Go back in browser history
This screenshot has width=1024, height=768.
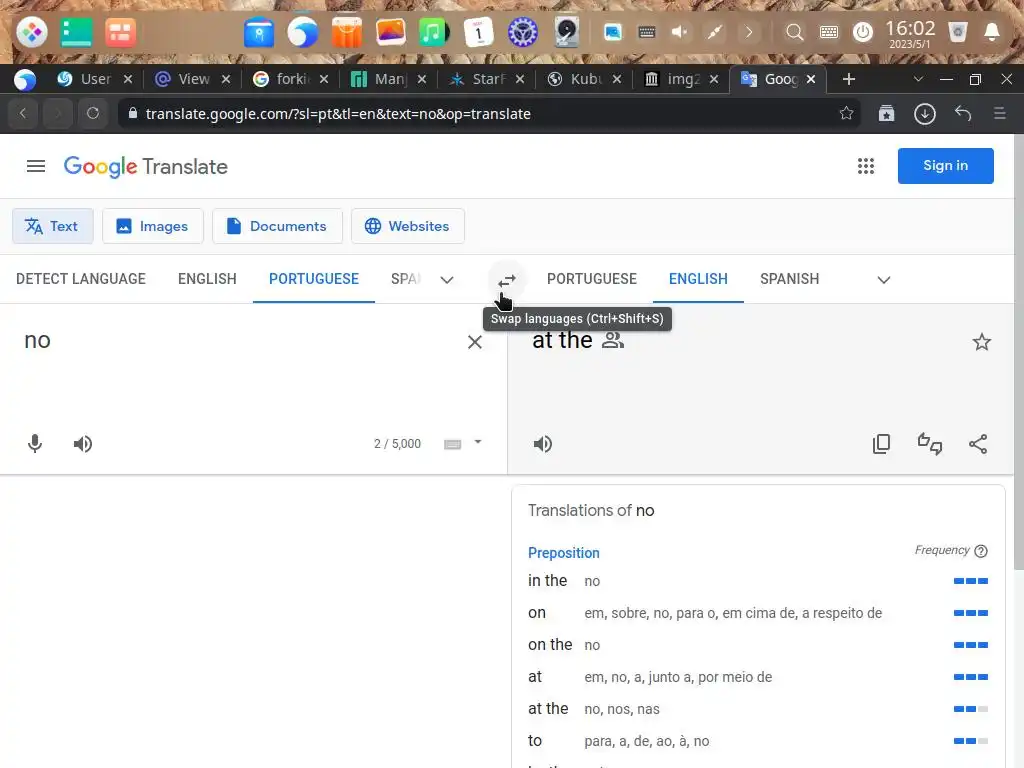23,114
